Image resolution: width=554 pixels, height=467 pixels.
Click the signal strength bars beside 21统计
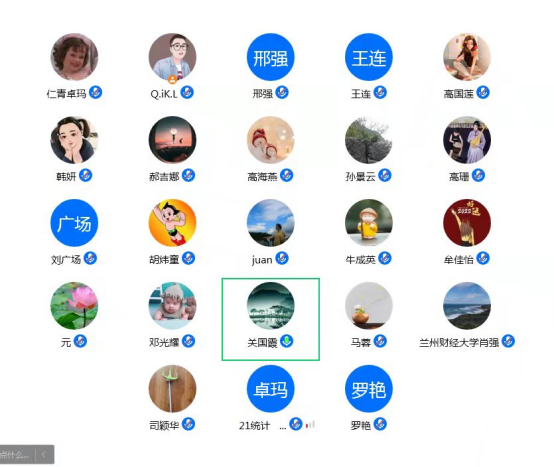311,424
